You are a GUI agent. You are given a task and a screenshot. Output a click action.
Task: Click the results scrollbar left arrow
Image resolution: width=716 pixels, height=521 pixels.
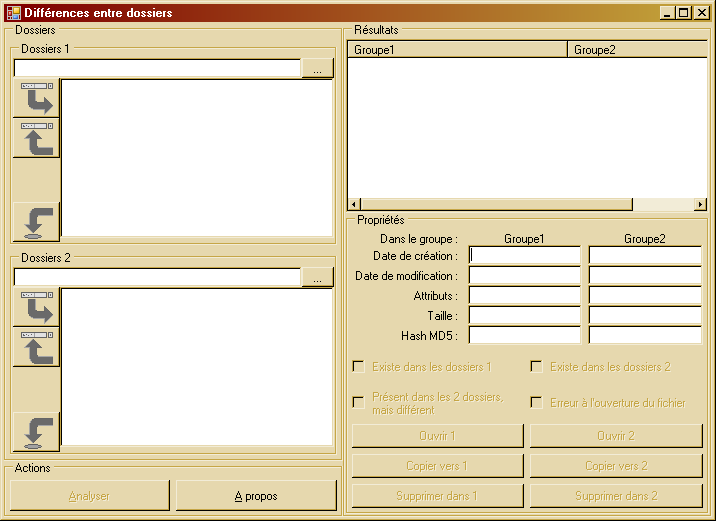pos(354,204)
